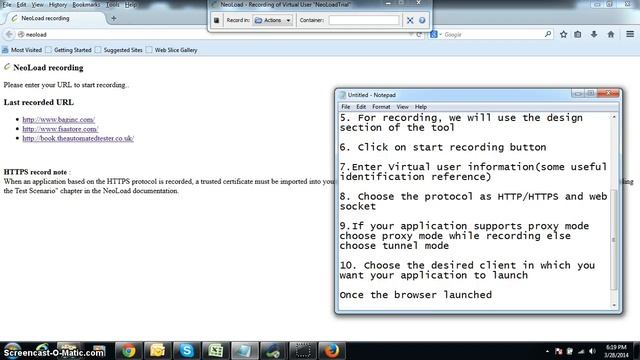Open Web Slice Gallery bookmark
Image resolution: width=640 pixels, height=360 pixels.
(x=172, y=50)
